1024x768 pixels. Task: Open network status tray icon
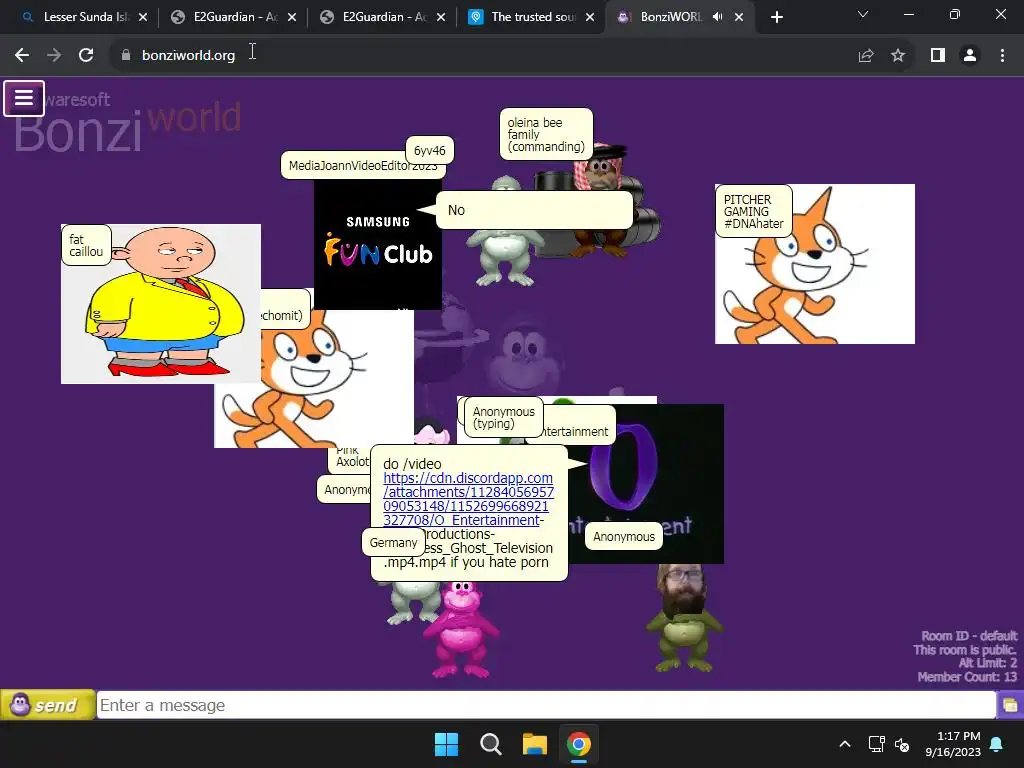876,744
